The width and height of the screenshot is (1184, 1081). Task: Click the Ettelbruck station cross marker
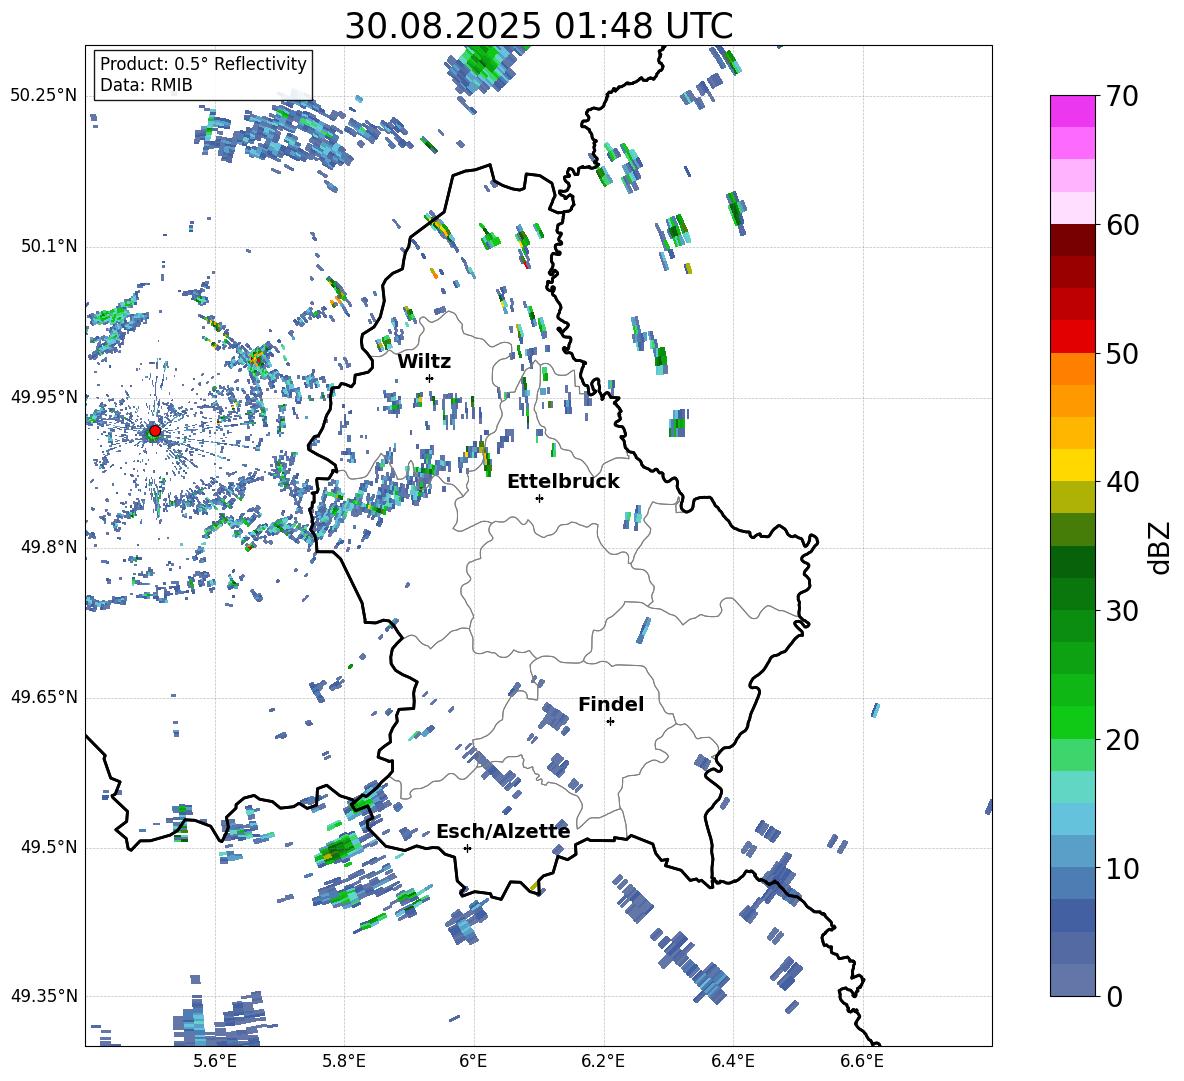point(539,498)
